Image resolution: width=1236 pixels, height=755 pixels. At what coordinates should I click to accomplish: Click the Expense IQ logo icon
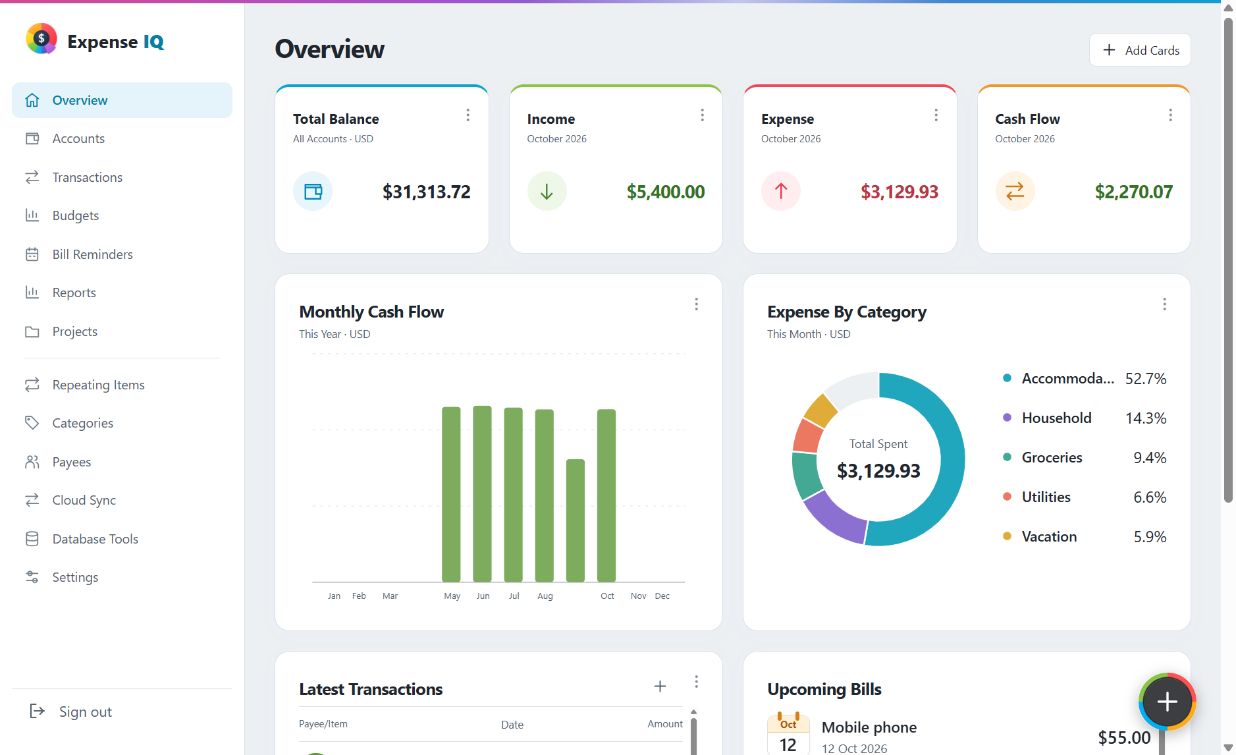click(41, 39)
